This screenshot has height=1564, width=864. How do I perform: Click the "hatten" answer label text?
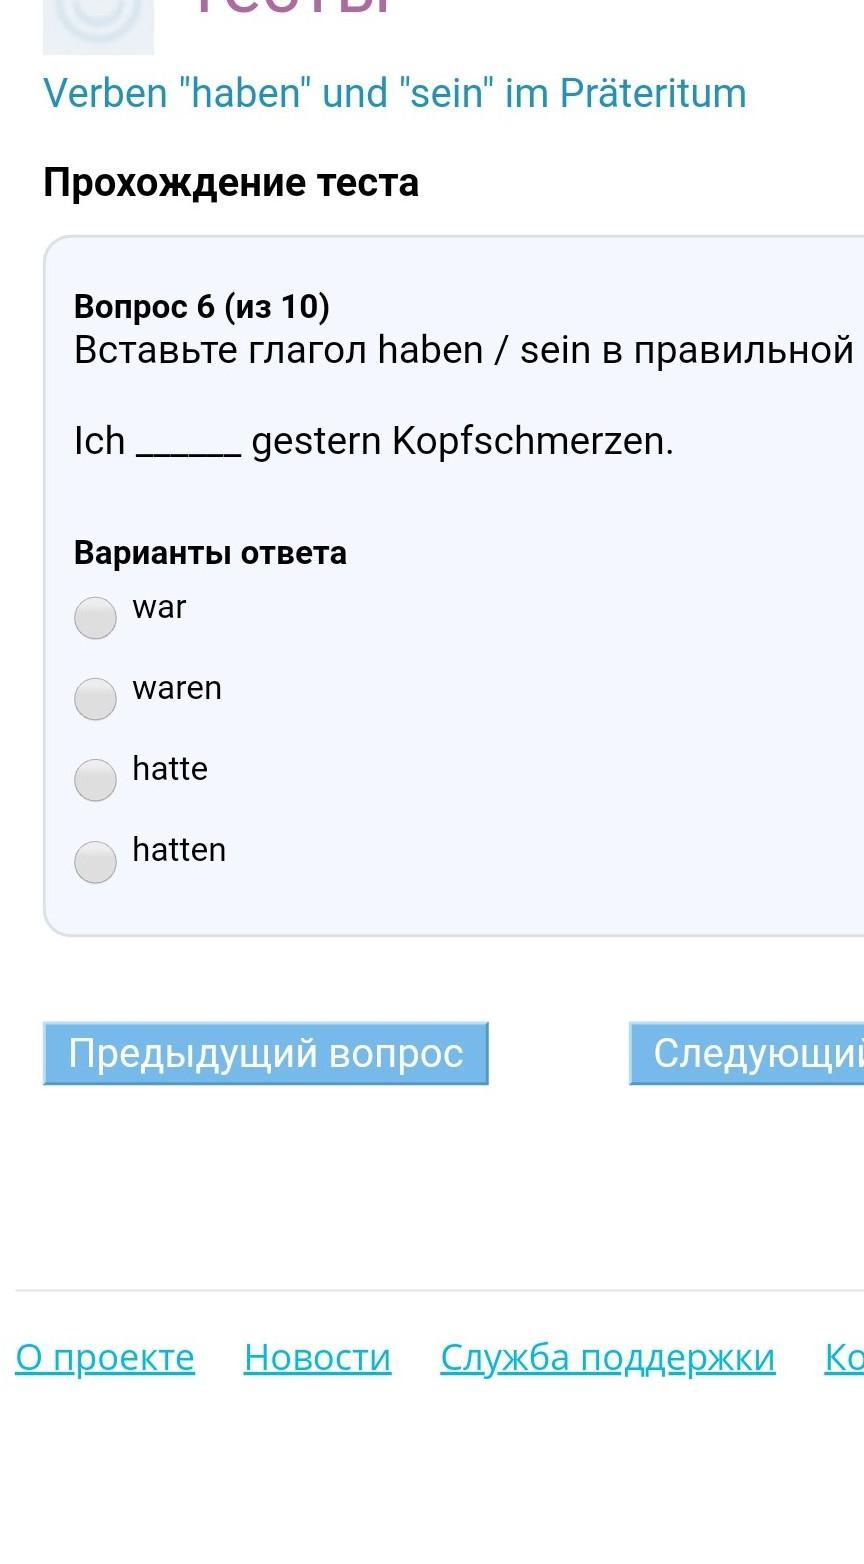click(x=179, y=850)
